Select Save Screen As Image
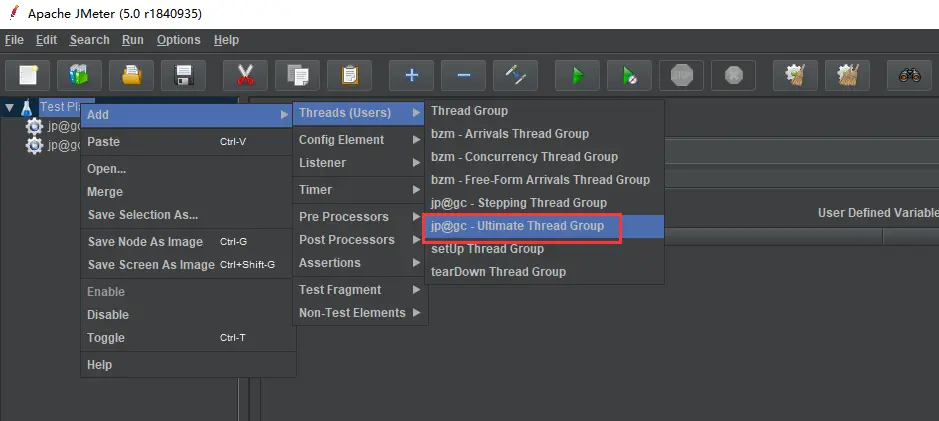Image resolution: width=939 pixels, height=421 pixels. tap(188, 265)
